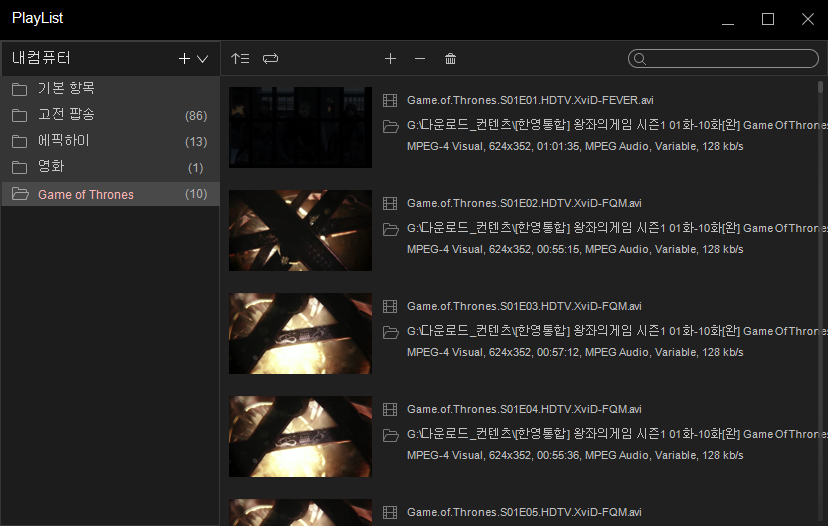The height and width of the screenshot is (526, 828).
Task: Toggle the repeat playback icon
Action: point(270,59)
